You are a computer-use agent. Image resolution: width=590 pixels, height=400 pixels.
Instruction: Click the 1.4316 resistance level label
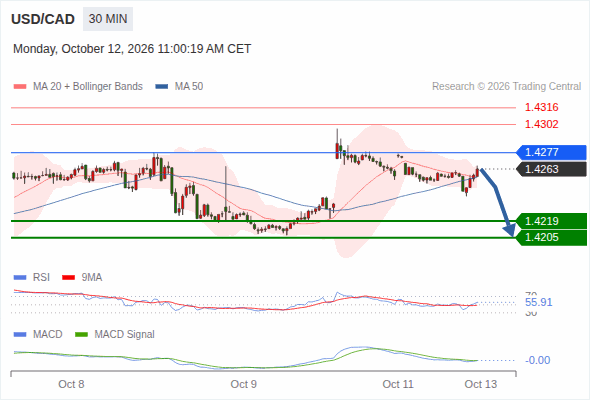(x=541, y=107)
